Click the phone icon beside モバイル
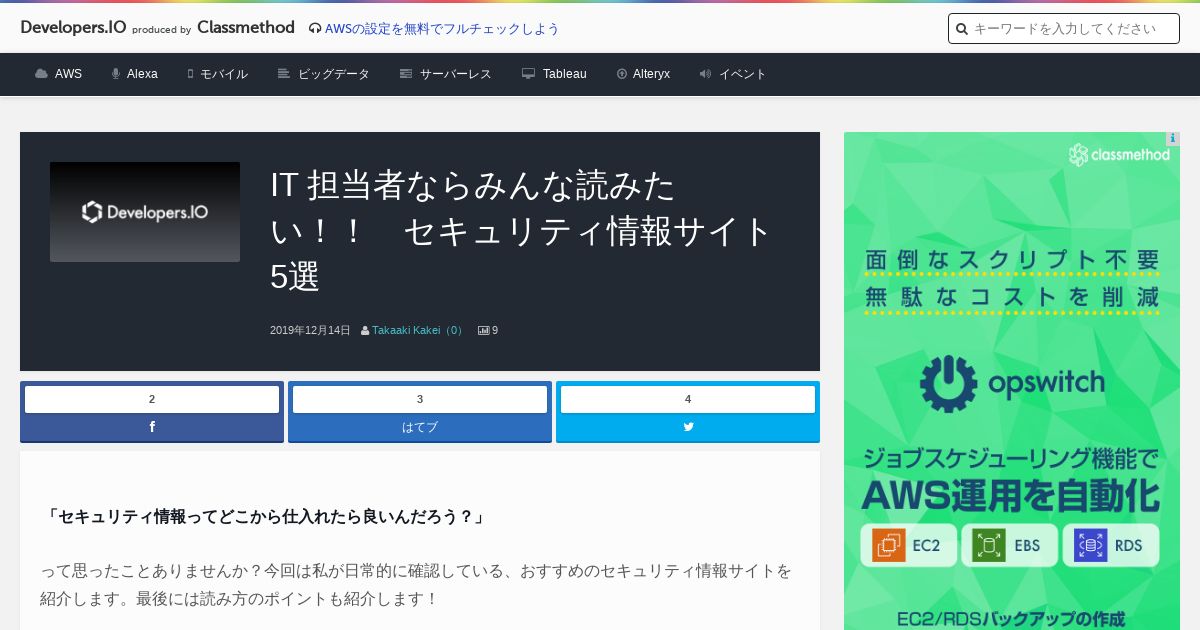The height and width of the screenshot is (630, 1200). (190, 74)
